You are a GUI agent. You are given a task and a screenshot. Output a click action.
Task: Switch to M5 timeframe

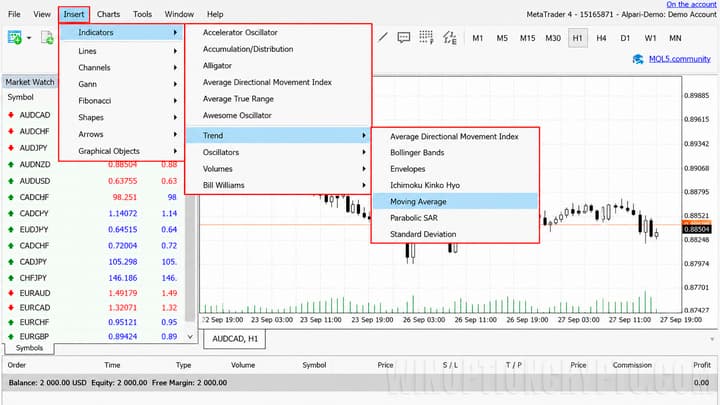point(502,38)
